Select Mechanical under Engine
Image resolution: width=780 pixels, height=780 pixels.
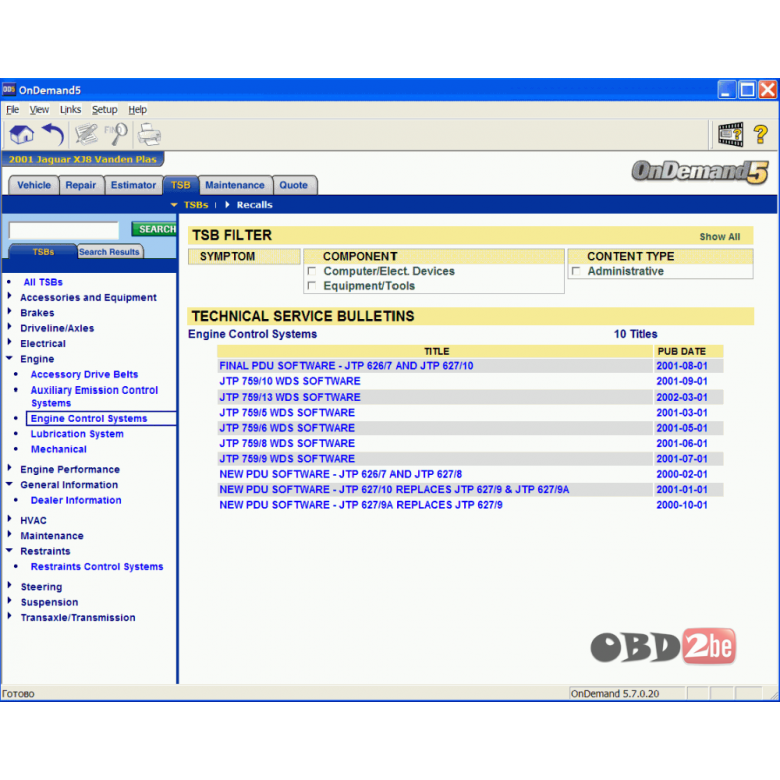pos(59,449)
